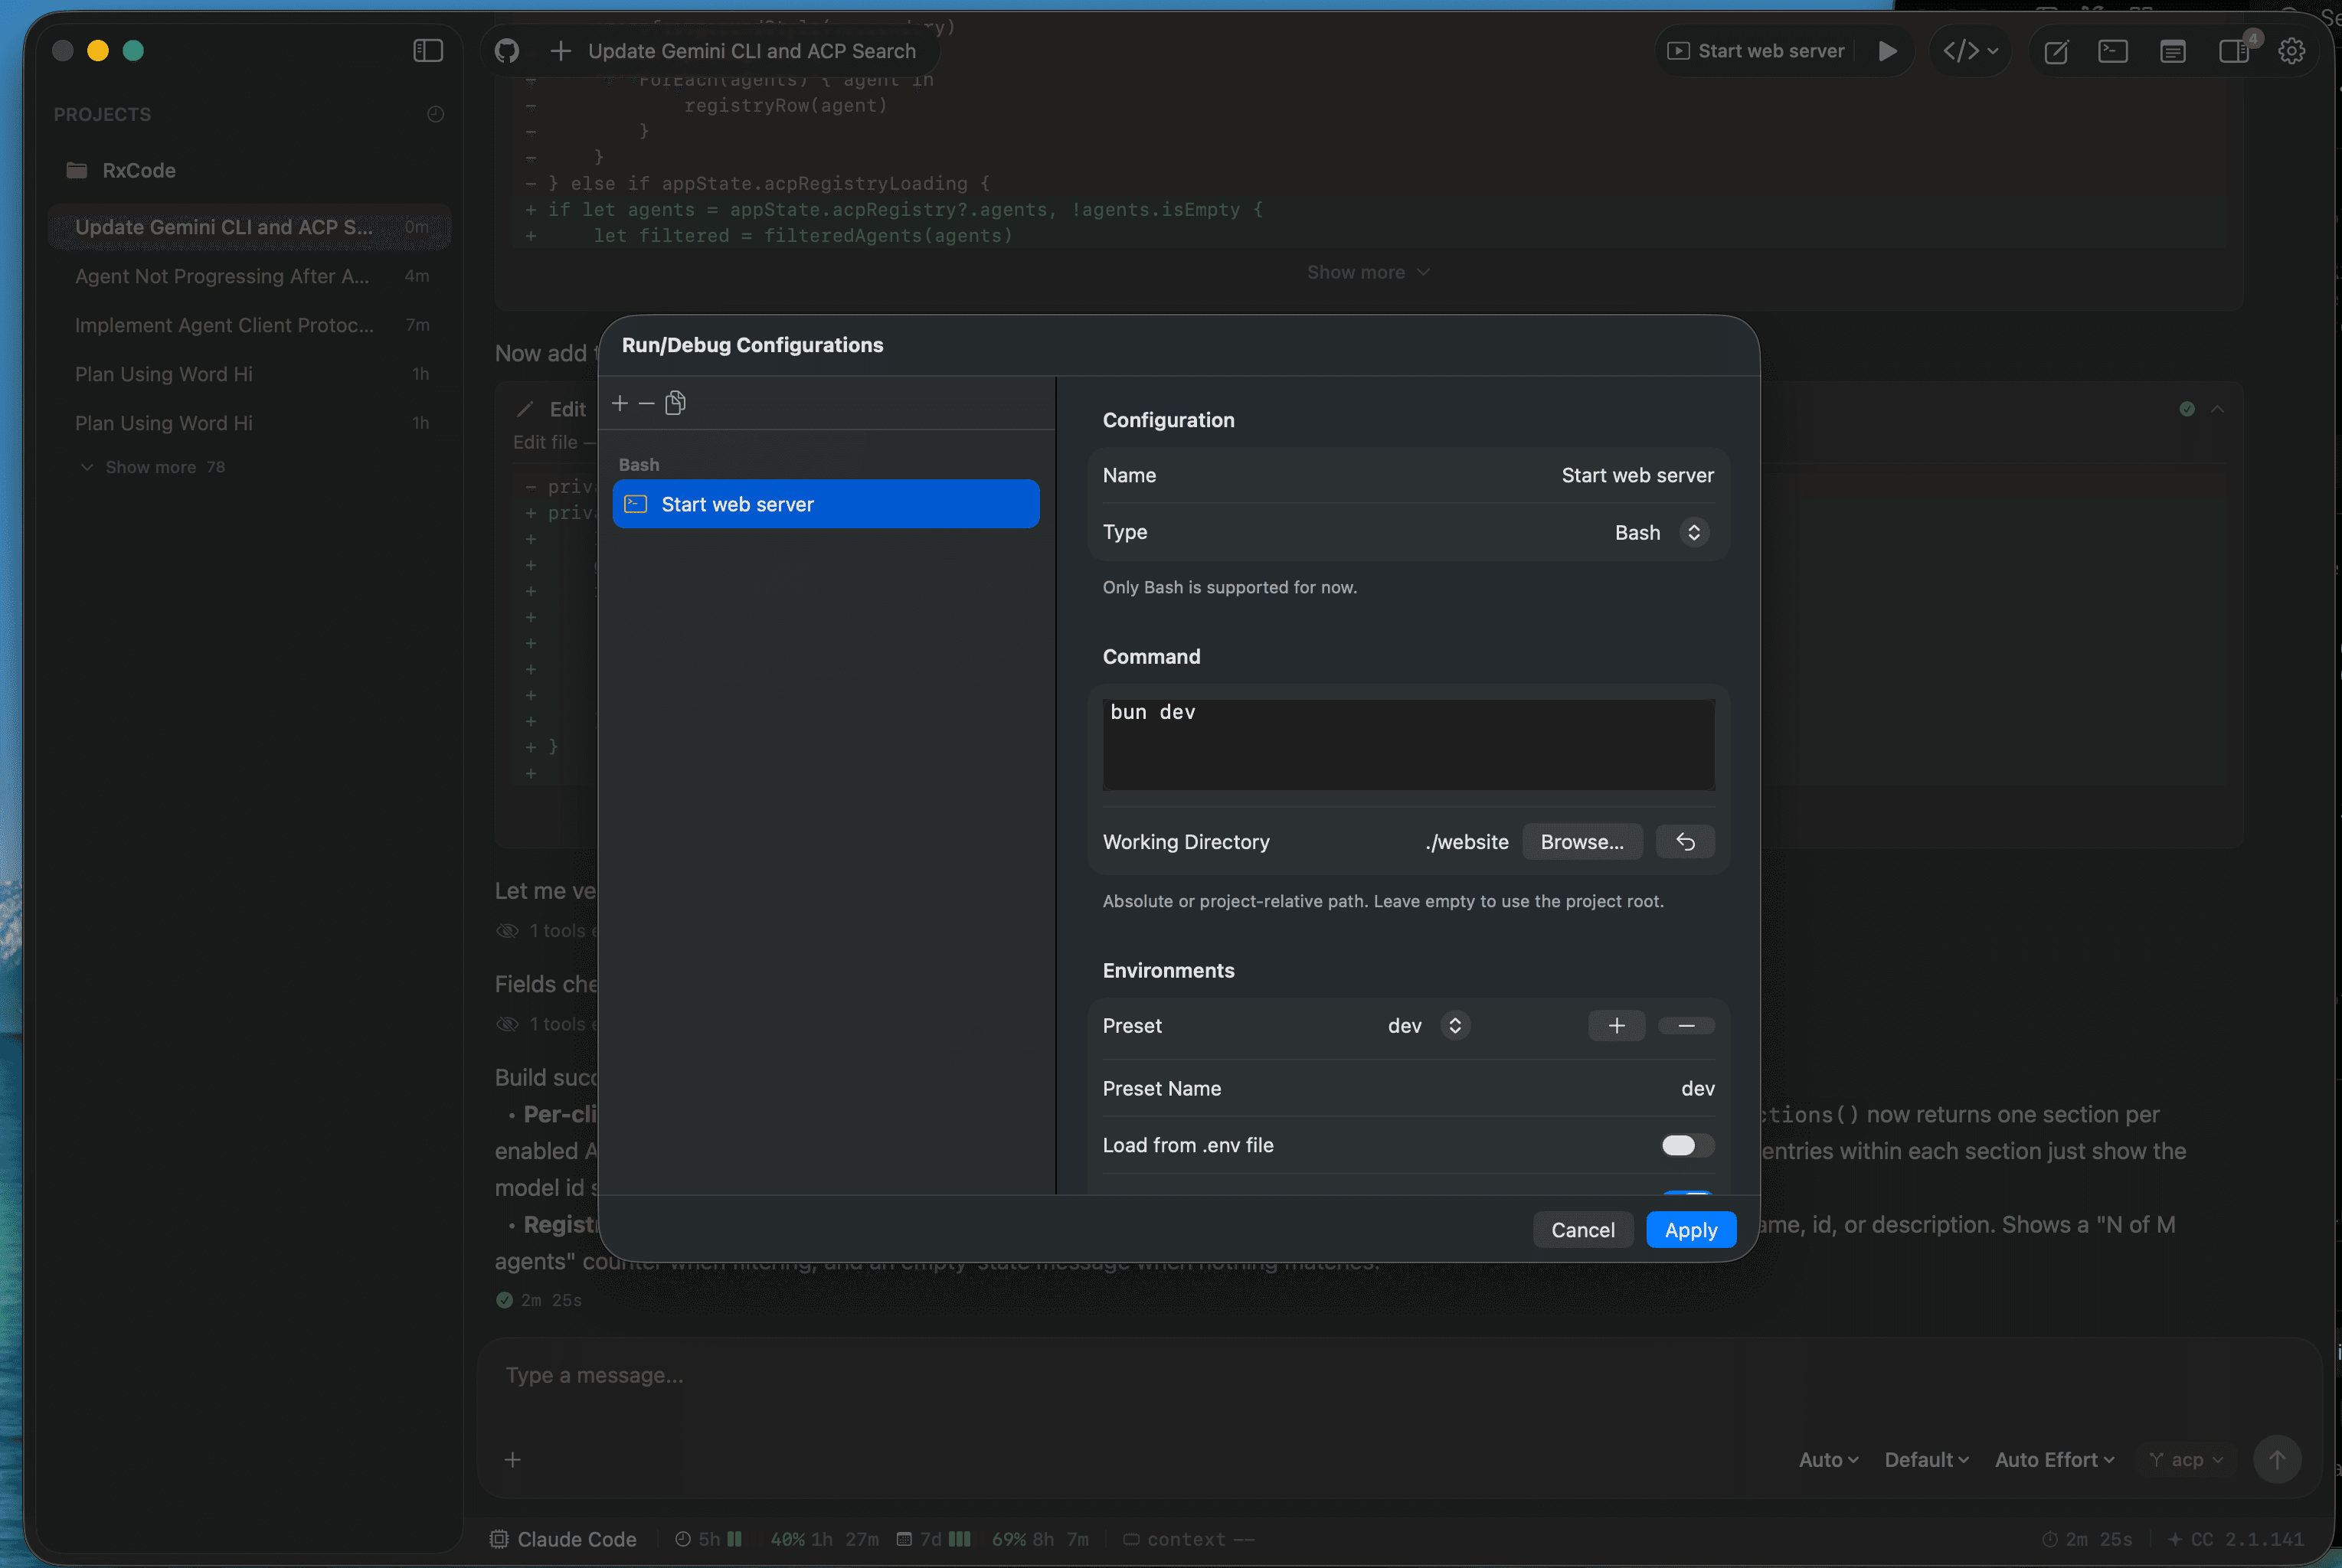Toggle the sidebar panel icon
2342x1568 pixels.
coord(428,50)
